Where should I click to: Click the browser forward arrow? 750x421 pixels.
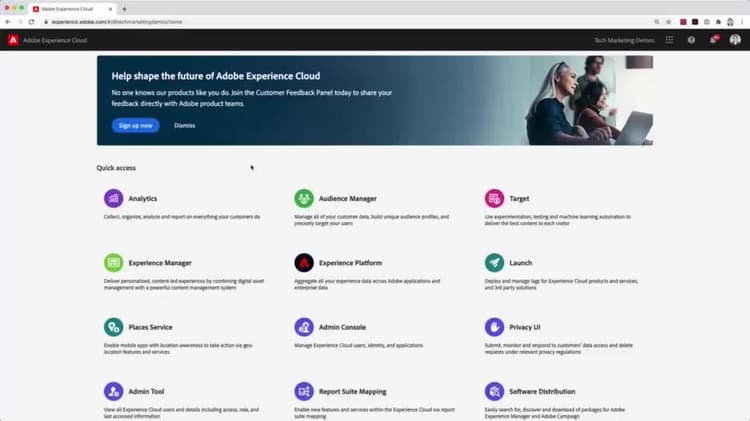pos(20,22)
